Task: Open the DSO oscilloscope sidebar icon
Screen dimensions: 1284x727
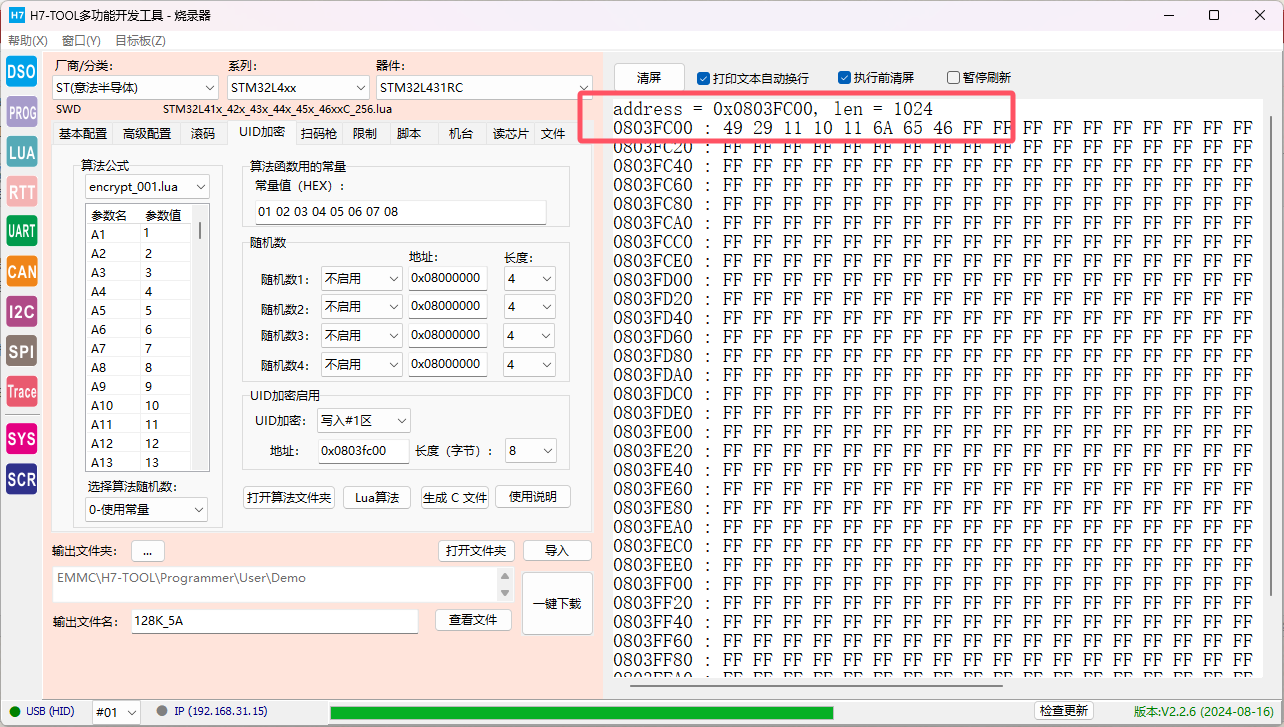Action: [x=22, y=72]
